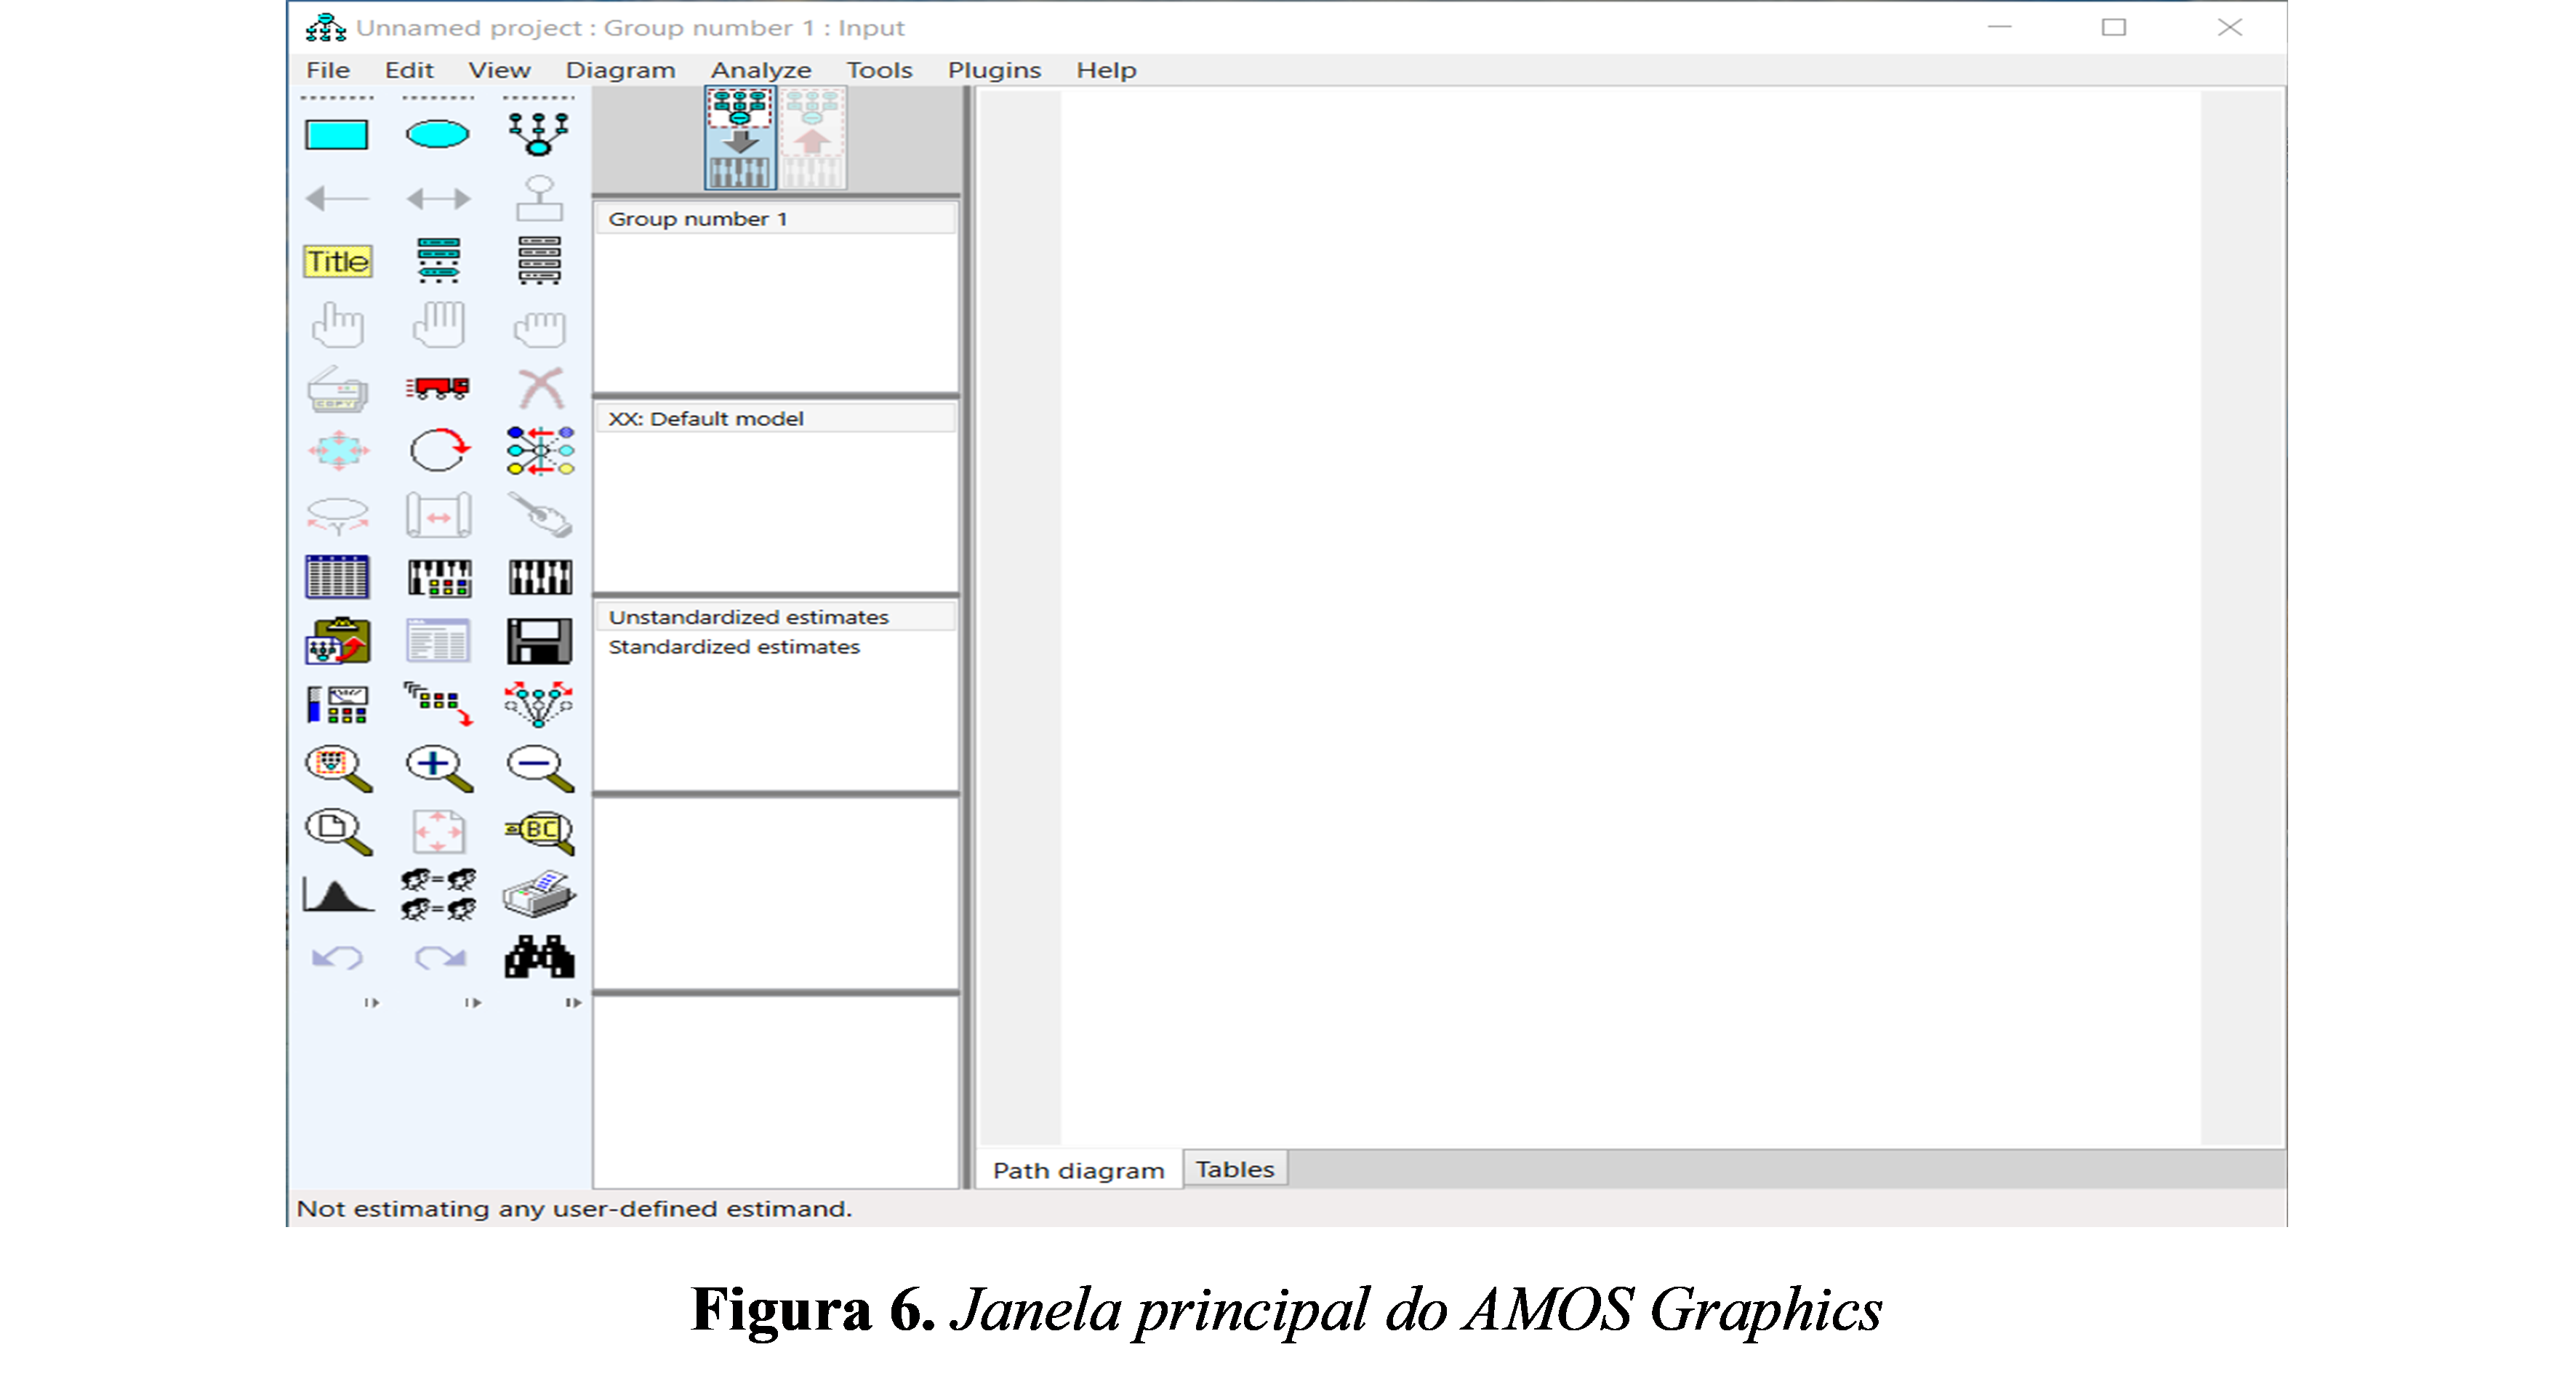
Task: Click the binoculars search icon
Action: pos(539,957)
